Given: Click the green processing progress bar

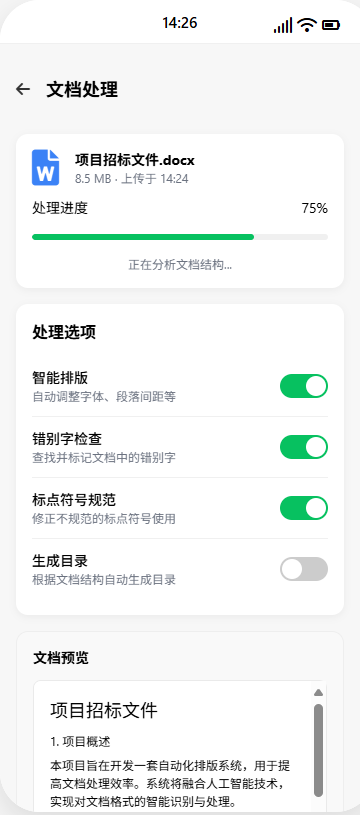Looking at the screenshot, I should [143, 237].
